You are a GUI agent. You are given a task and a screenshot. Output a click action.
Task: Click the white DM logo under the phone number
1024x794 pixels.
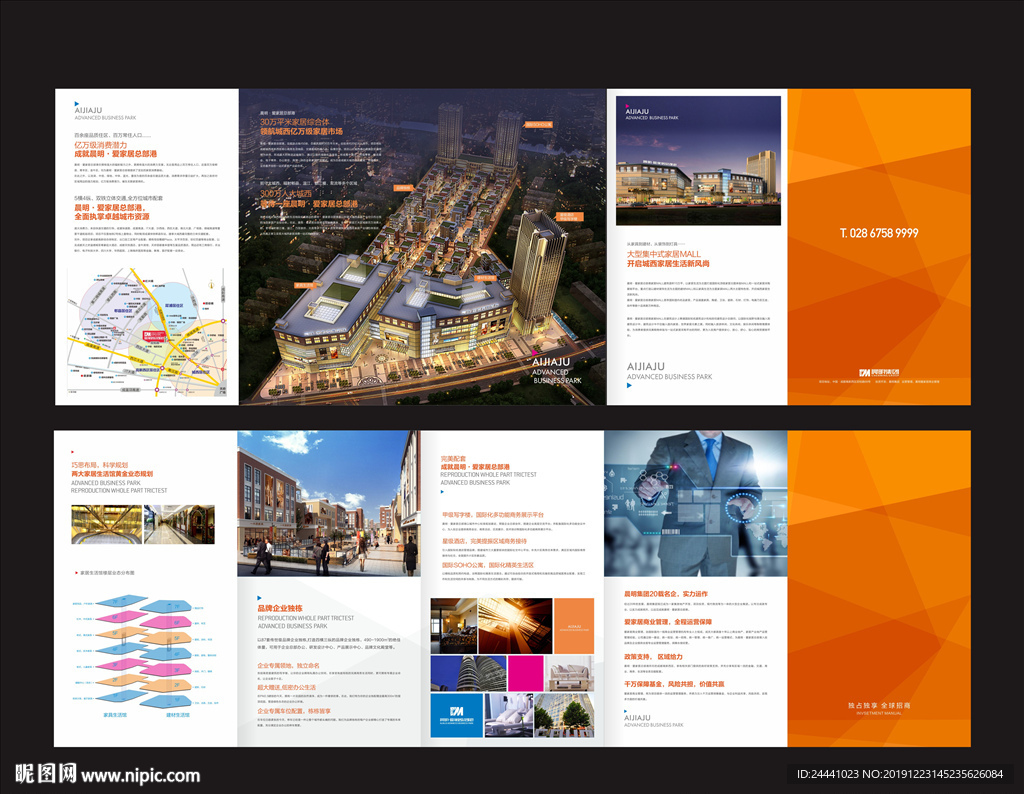(879, 372)
